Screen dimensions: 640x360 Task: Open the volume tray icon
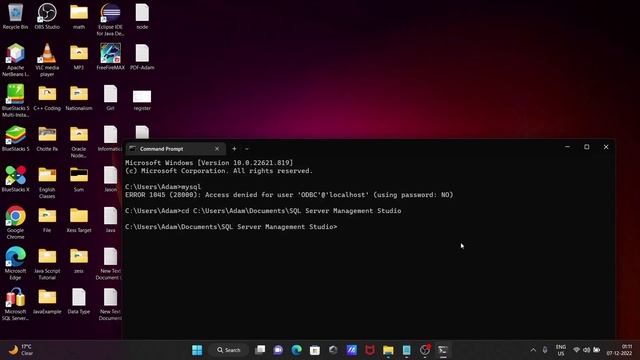[587, 350]
